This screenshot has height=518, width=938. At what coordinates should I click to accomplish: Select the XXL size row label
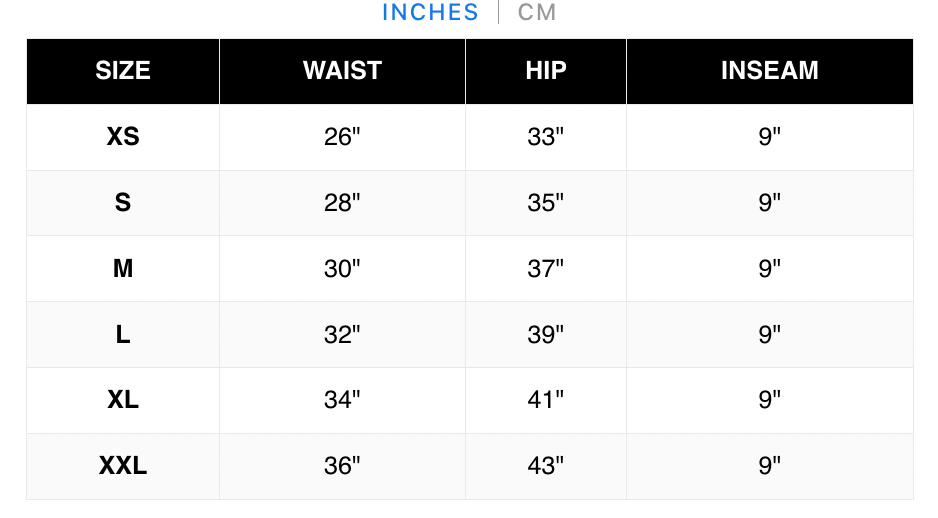point(123,465)
